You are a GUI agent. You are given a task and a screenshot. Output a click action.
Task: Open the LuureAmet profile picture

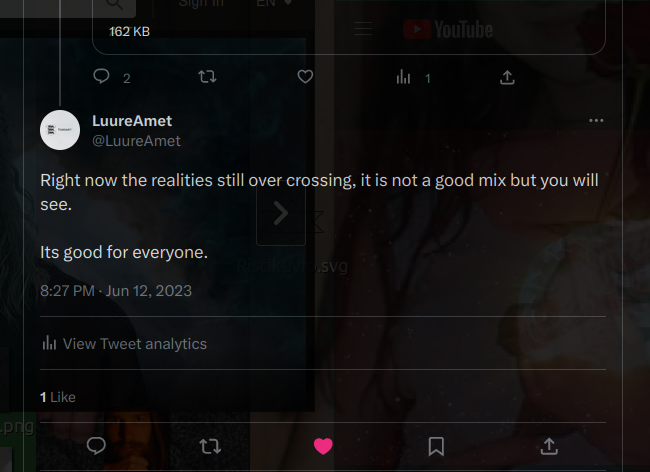tap(60, 130)
